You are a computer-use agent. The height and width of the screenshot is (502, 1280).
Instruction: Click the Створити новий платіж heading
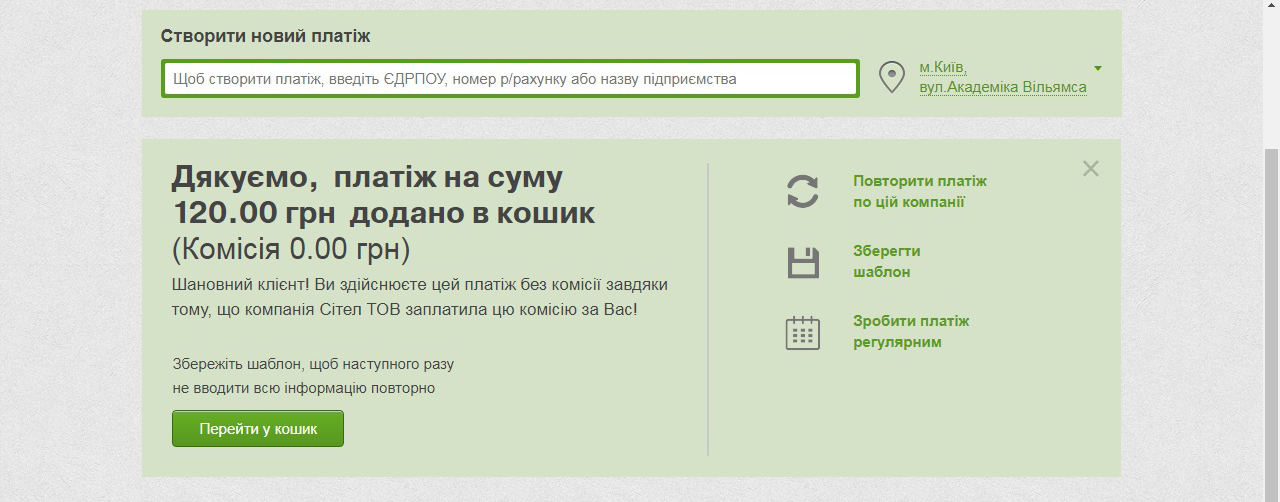[x=266, y=36]
